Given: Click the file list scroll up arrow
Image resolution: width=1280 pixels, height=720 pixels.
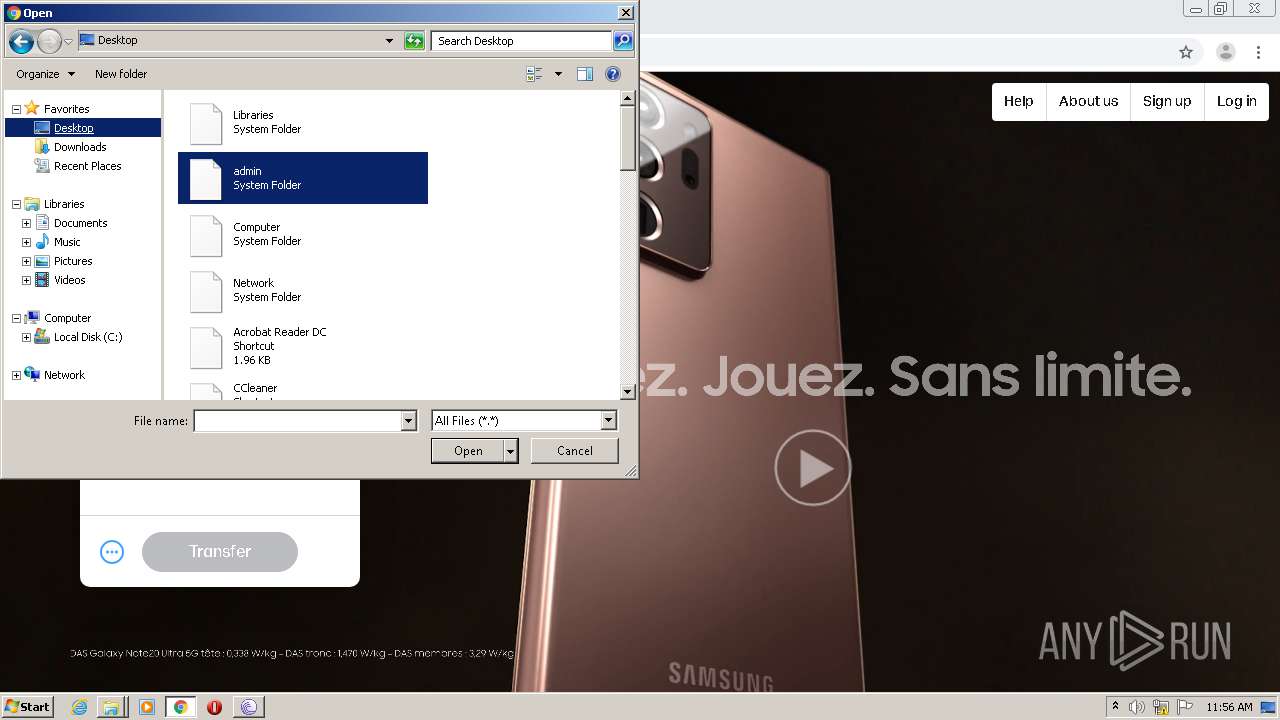Looking at the screenshot, I should 628,98.
